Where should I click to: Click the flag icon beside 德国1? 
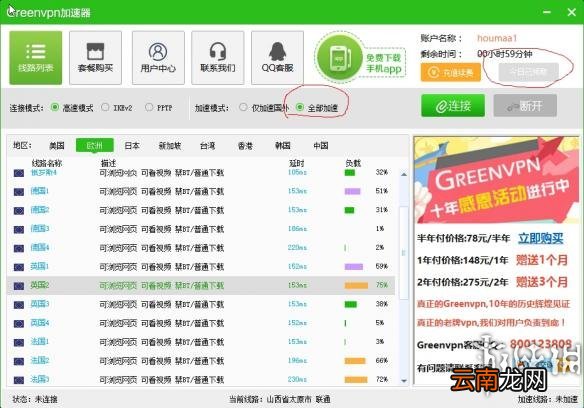pos(19,192)
